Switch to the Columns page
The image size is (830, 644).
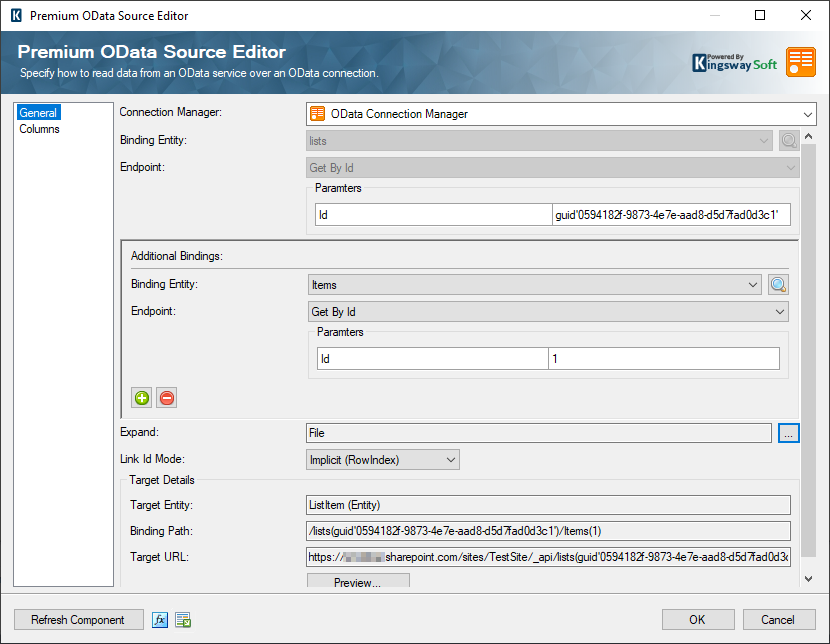click(40, 129)
